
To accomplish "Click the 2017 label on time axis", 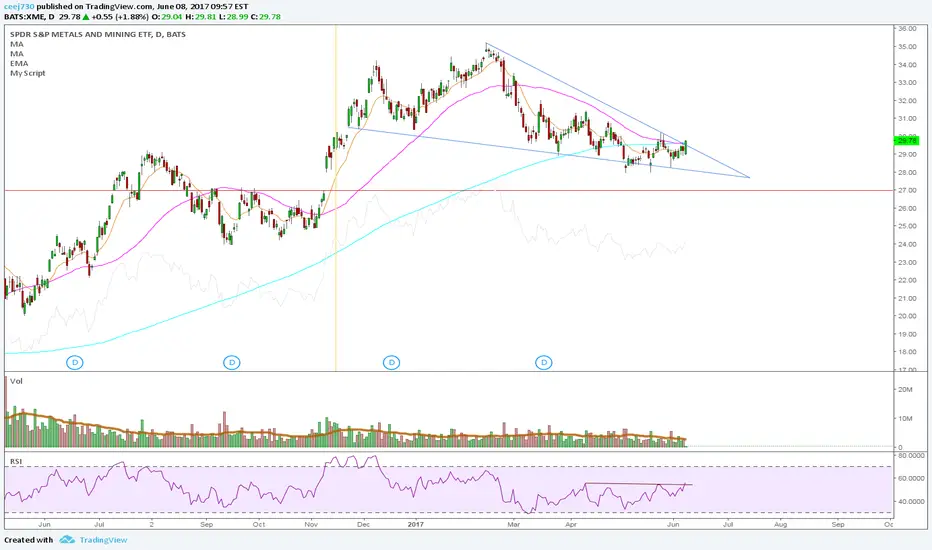I will [415, 524].
